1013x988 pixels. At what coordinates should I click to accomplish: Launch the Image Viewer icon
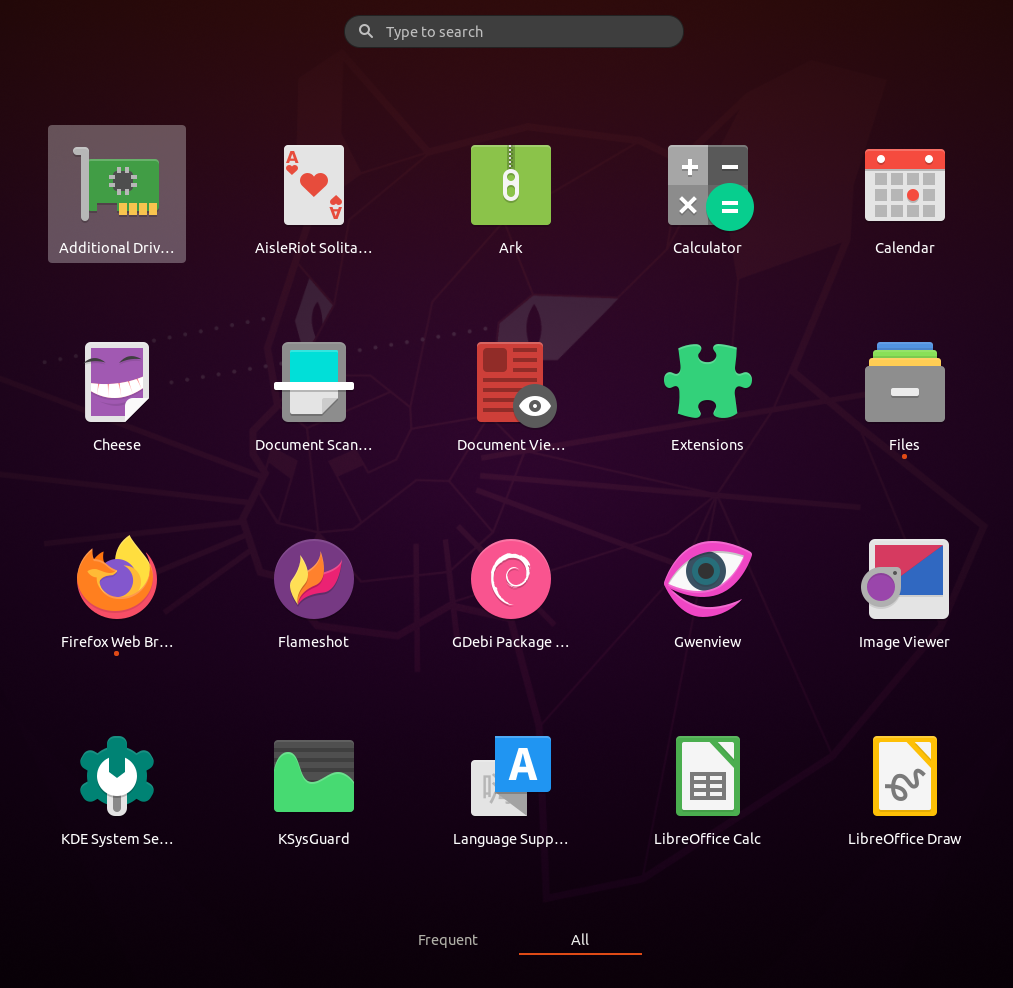904,579
